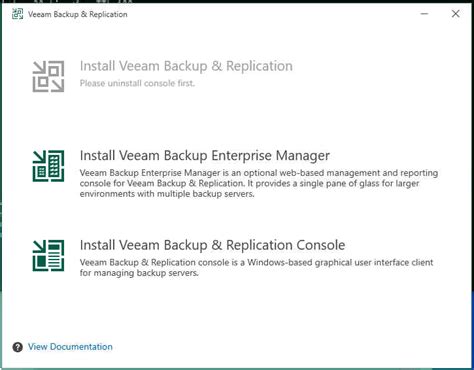The image size is (474, 370).
Task: Click the Replication Console install icon
Action: tap(48, 256)
